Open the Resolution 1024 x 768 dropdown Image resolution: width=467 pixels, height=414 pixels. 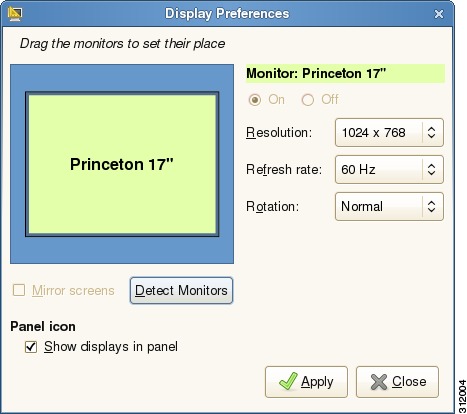(x=389, y=132)
